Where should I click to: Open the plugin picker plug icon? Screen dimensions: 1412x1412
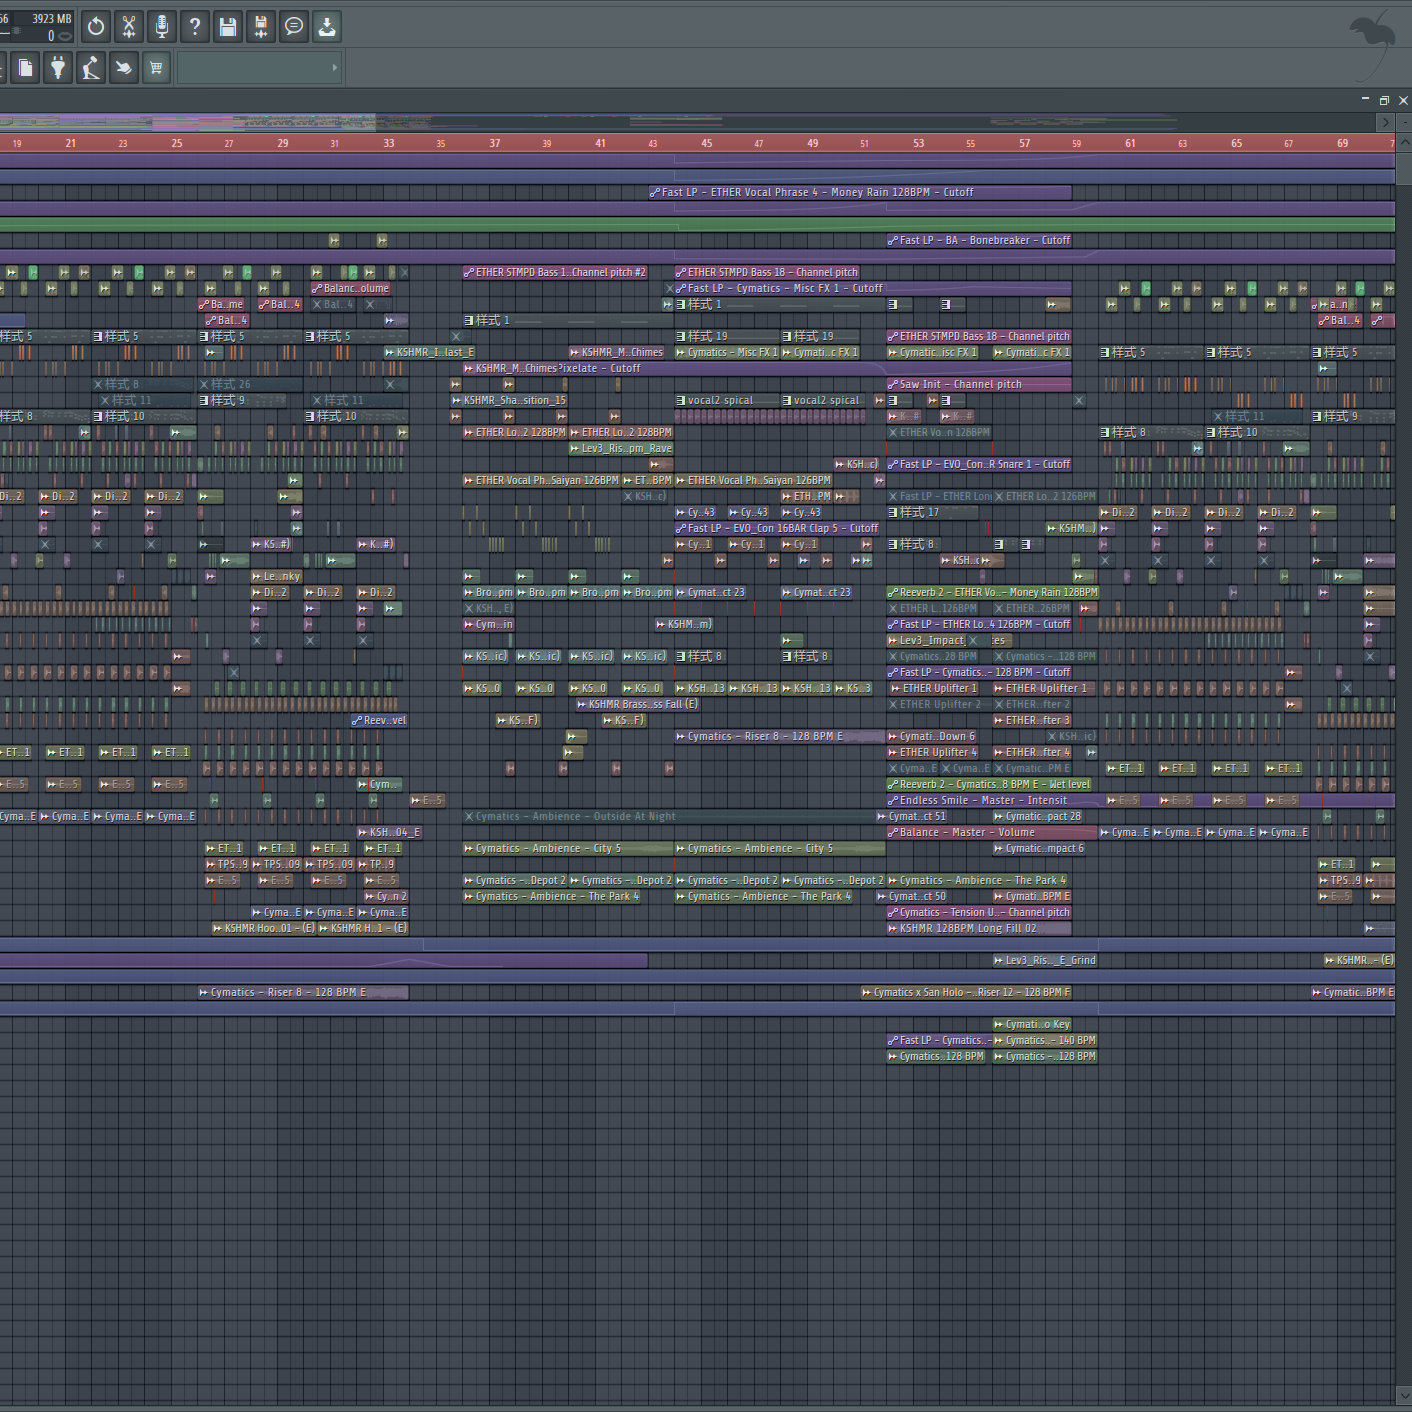point(57,67)
